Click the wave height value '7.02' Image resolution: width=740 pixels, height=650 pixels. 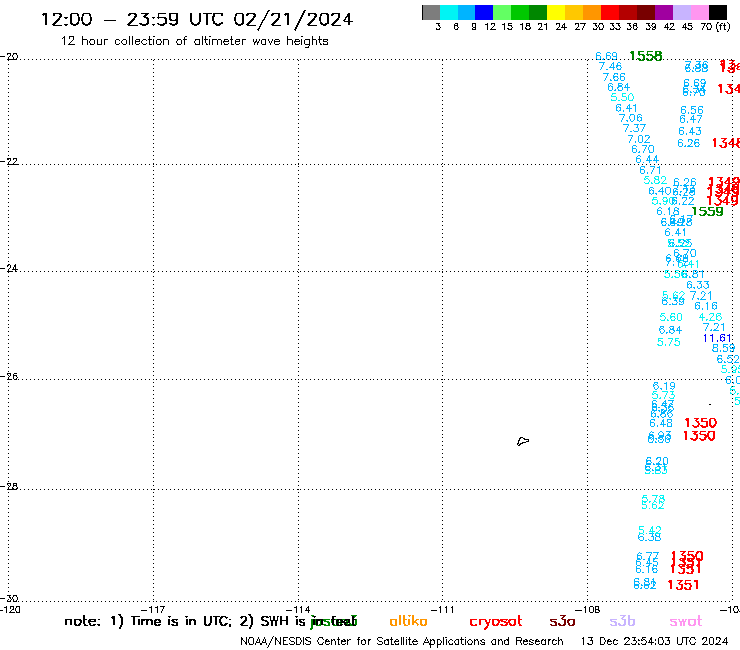point(639,139)
